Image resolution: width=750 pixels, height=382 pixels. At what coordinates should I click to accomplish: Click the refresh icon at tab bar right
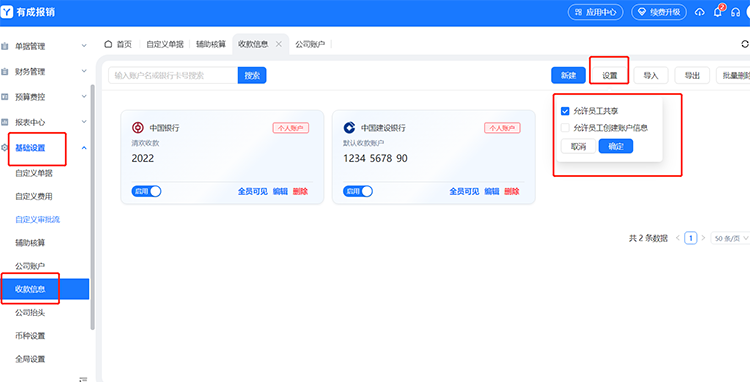tap(744, 44)
